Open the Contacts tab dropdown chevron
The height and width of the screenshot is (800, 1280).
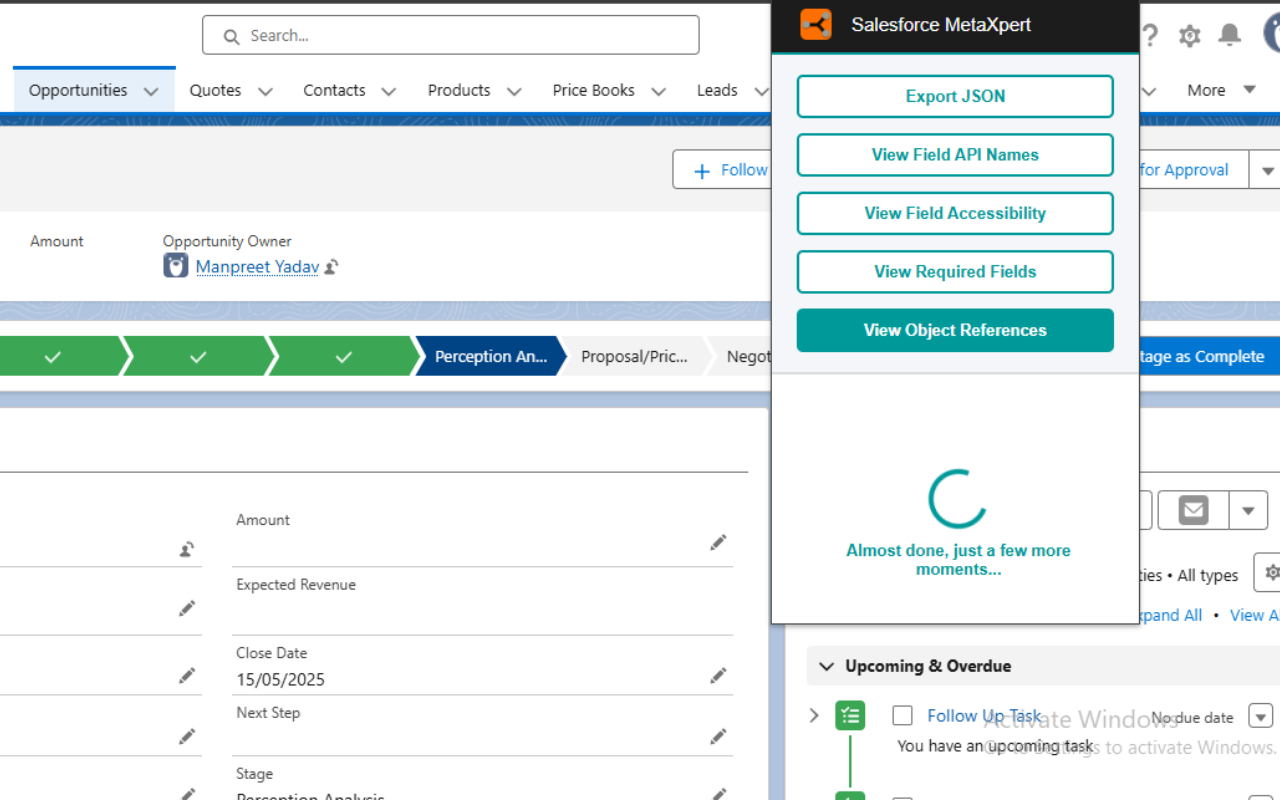(x=389, y=91)
